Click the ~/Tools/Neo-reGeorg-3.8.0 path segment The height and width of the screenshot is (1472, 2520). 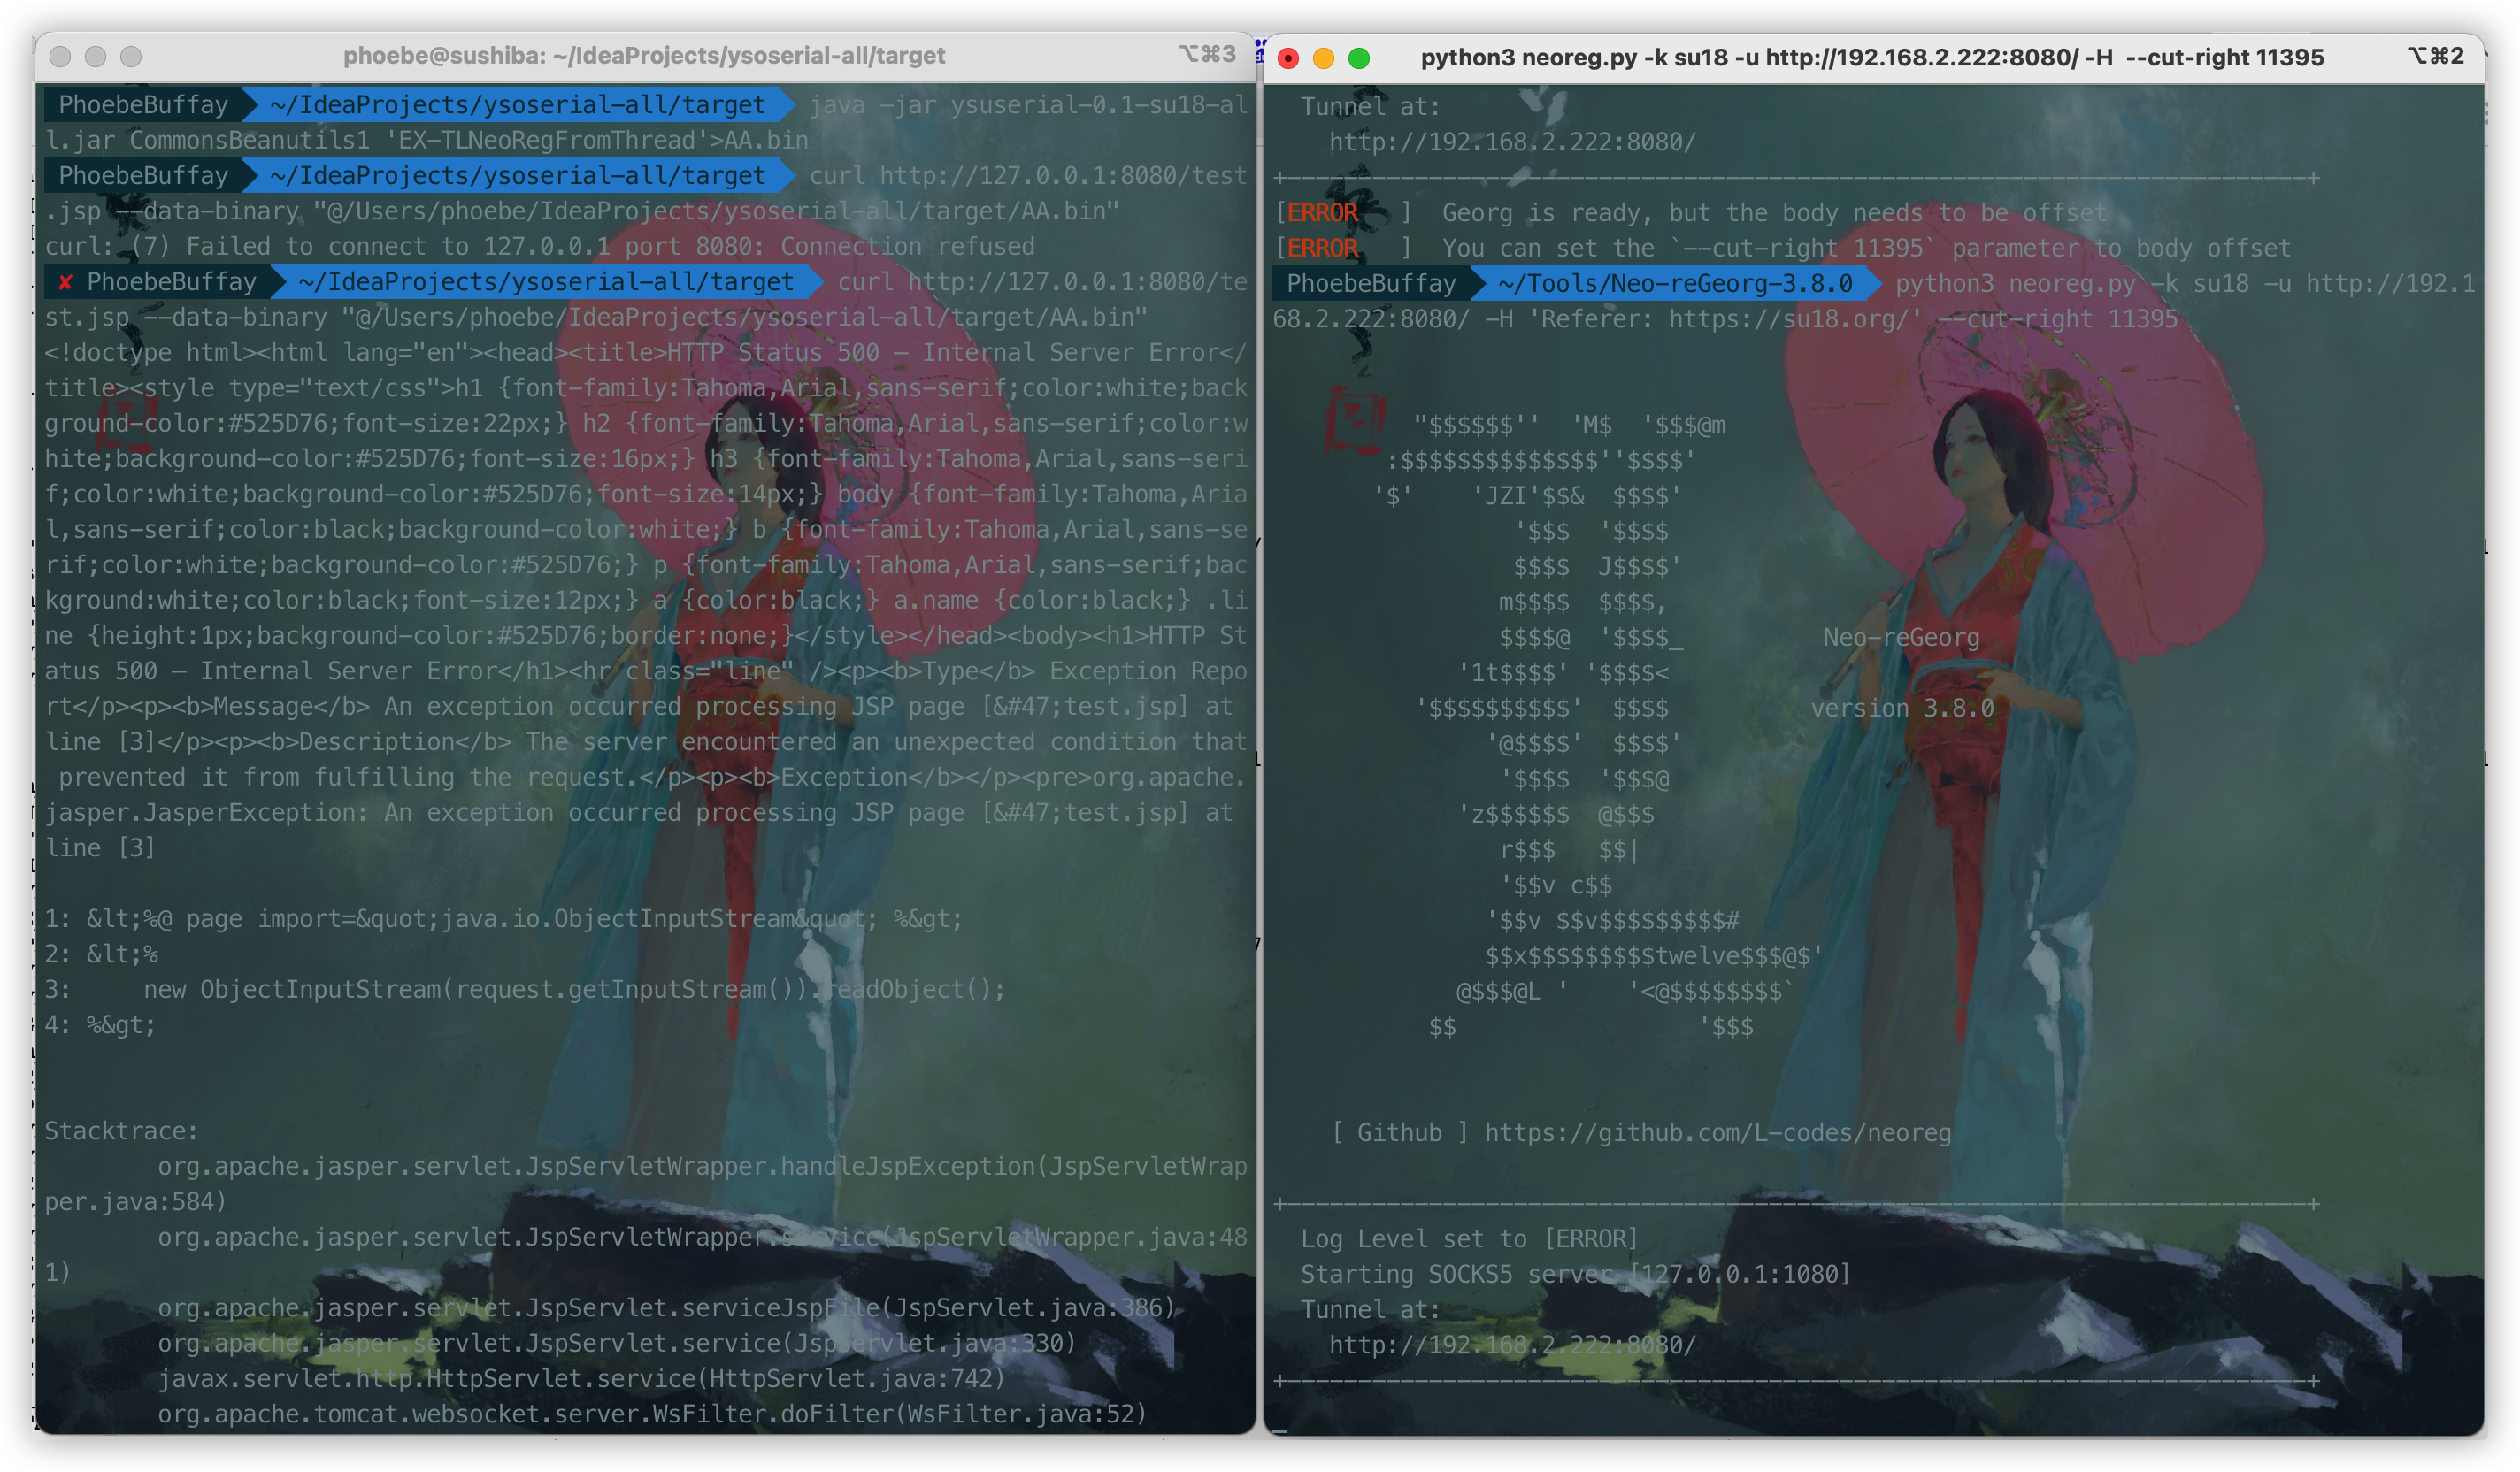point(1675,284)
